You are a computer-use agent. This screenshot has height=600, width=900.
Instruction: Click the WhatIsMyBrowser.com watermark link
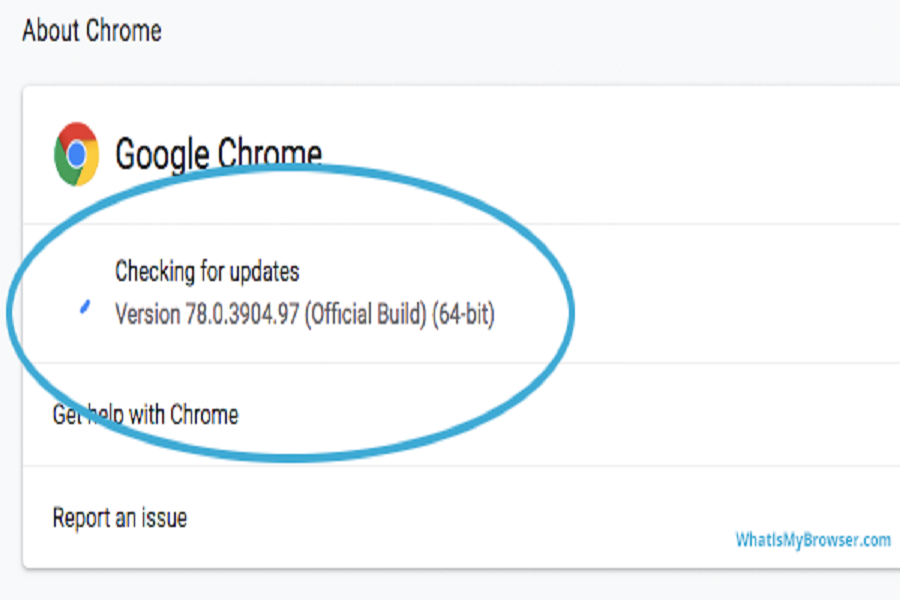pos(812,540)
